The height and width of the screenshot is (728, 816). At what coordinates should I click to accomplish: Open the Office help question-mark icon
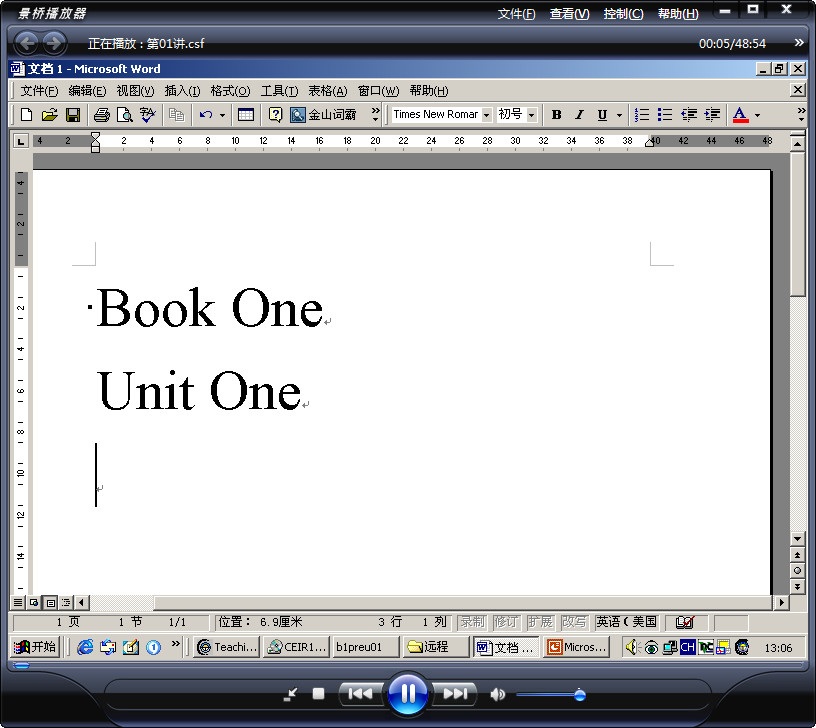(x=275, y=114)
